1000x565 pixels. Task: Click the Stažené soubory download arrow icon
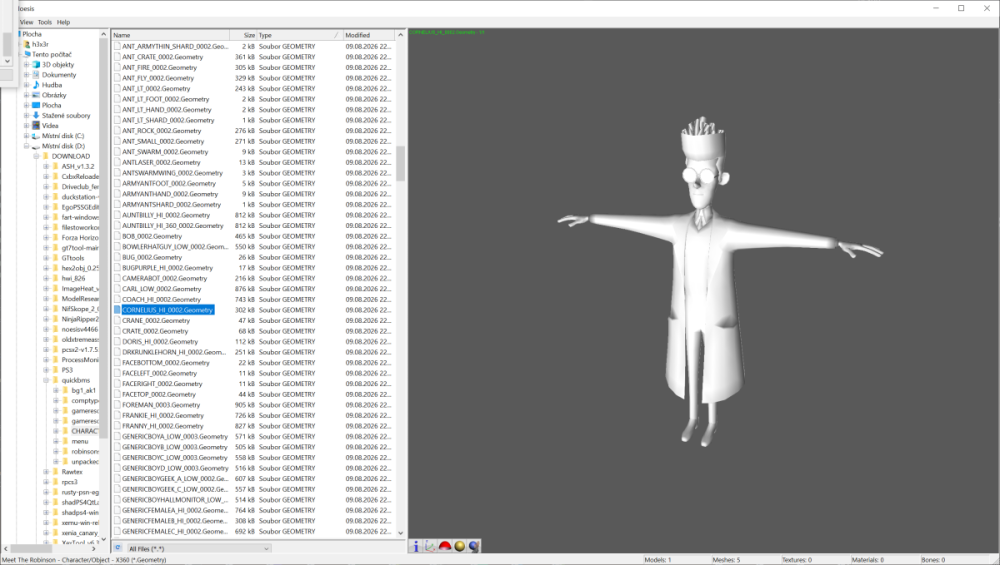36,115
